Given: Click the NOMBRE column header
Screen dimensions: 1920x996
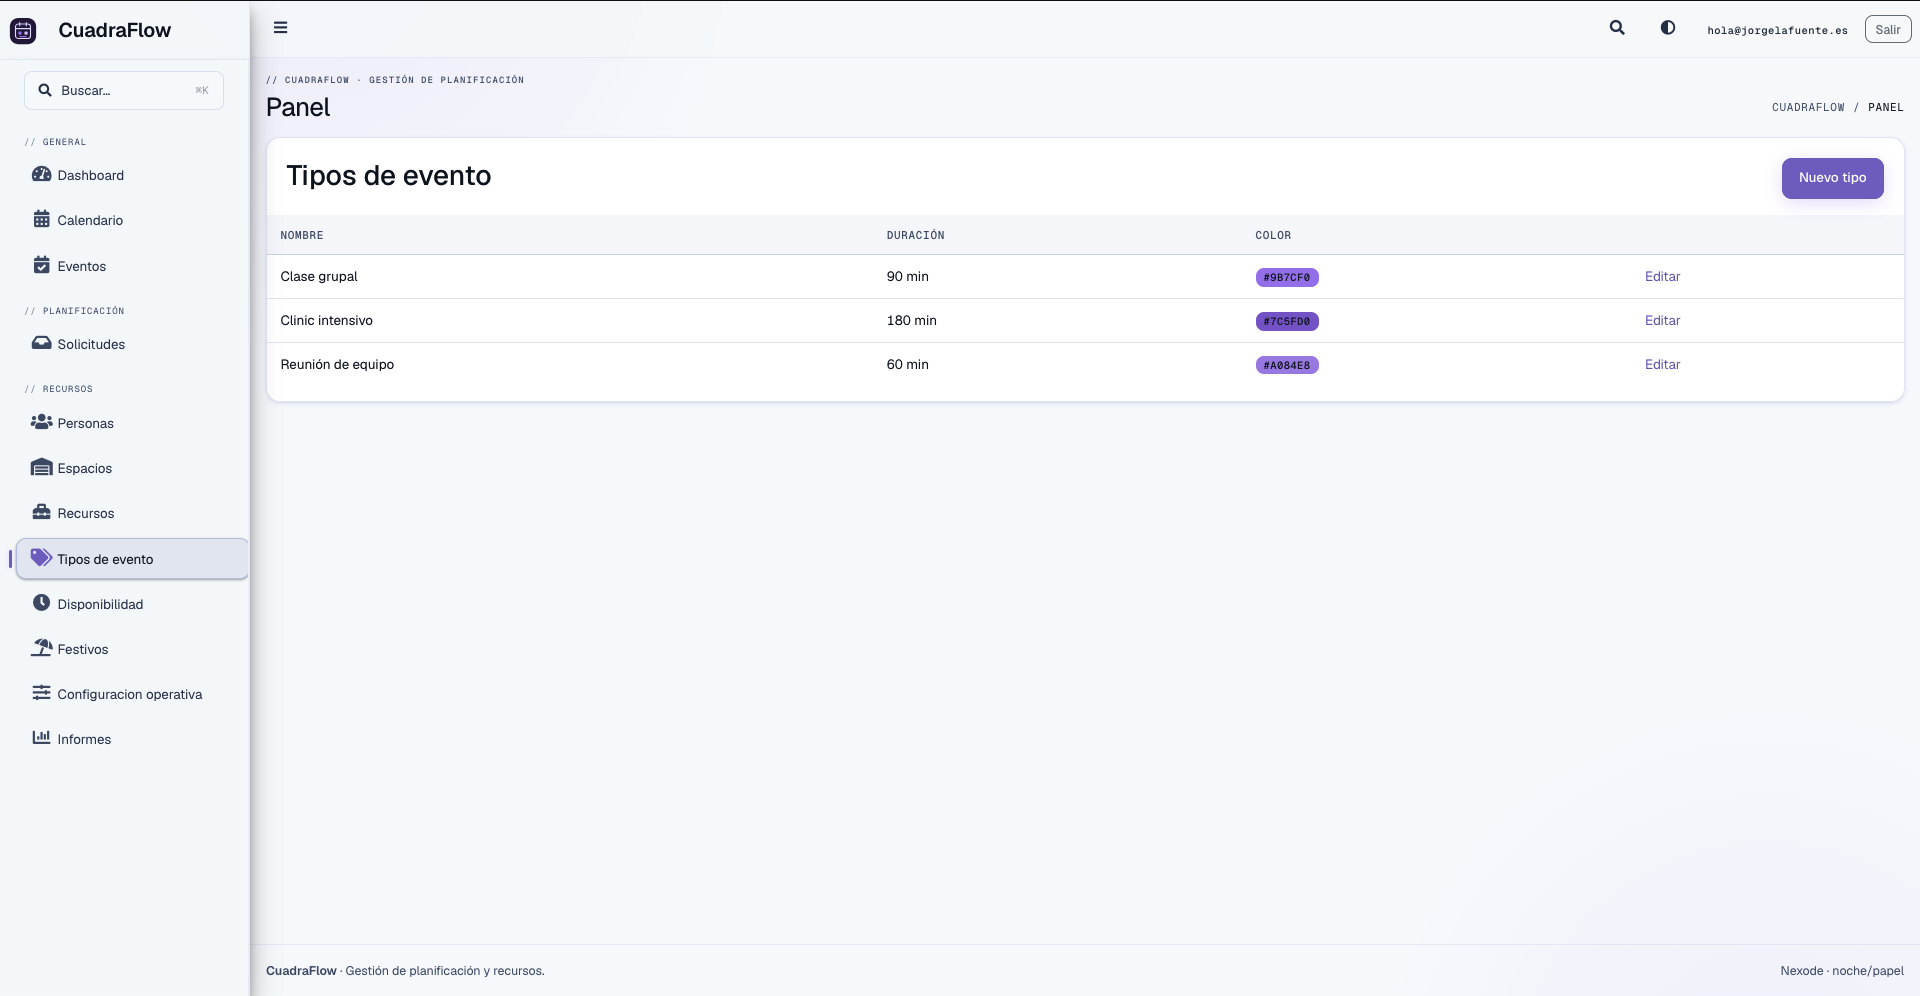Looking at the screenshot, I should [x=302, y=236].
